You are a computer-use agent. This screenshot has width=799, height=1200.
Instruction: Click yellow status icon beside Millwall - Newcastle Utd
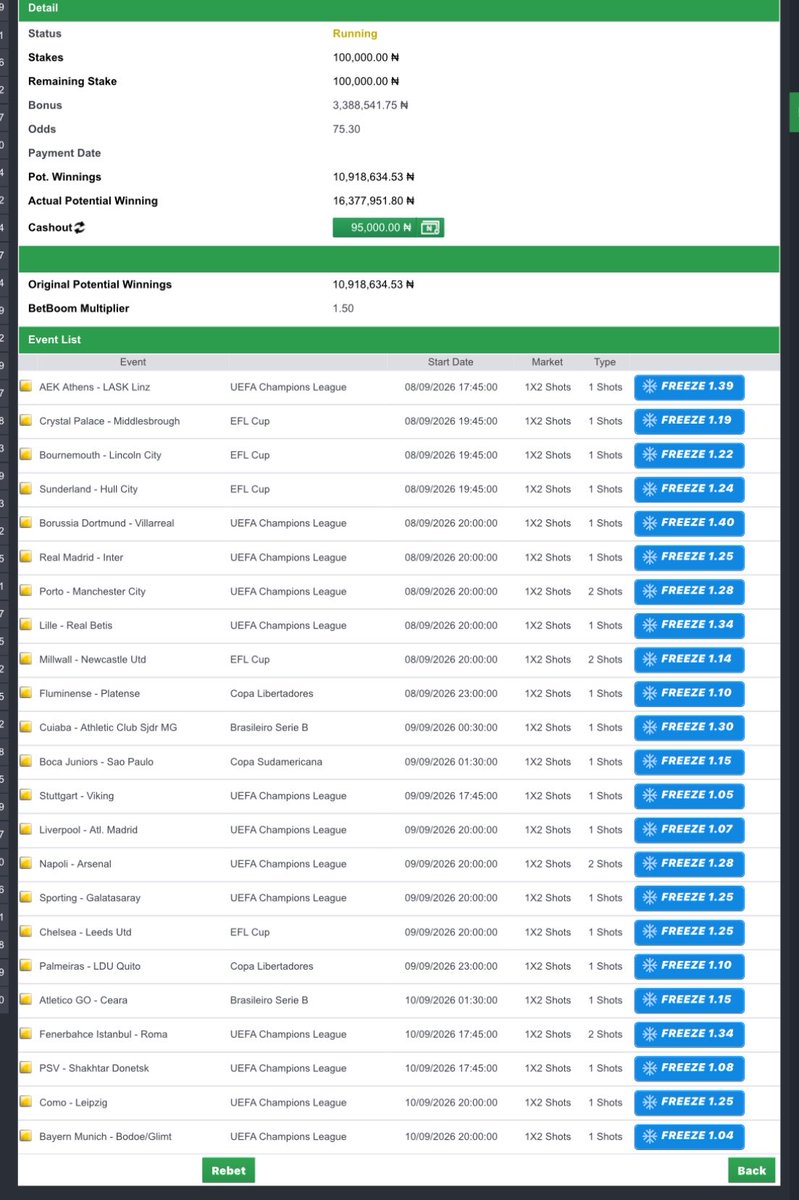tap(26, 659)
